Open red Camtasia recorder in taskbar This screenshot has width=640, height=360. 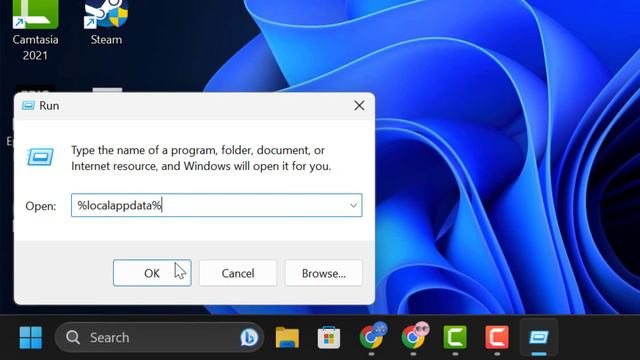(497, 337)
